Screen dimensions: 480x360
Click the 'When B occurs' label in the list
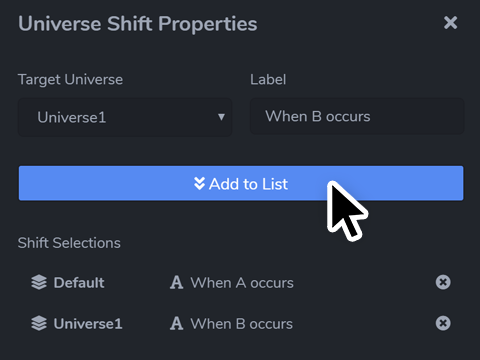(x=242, y=324)
